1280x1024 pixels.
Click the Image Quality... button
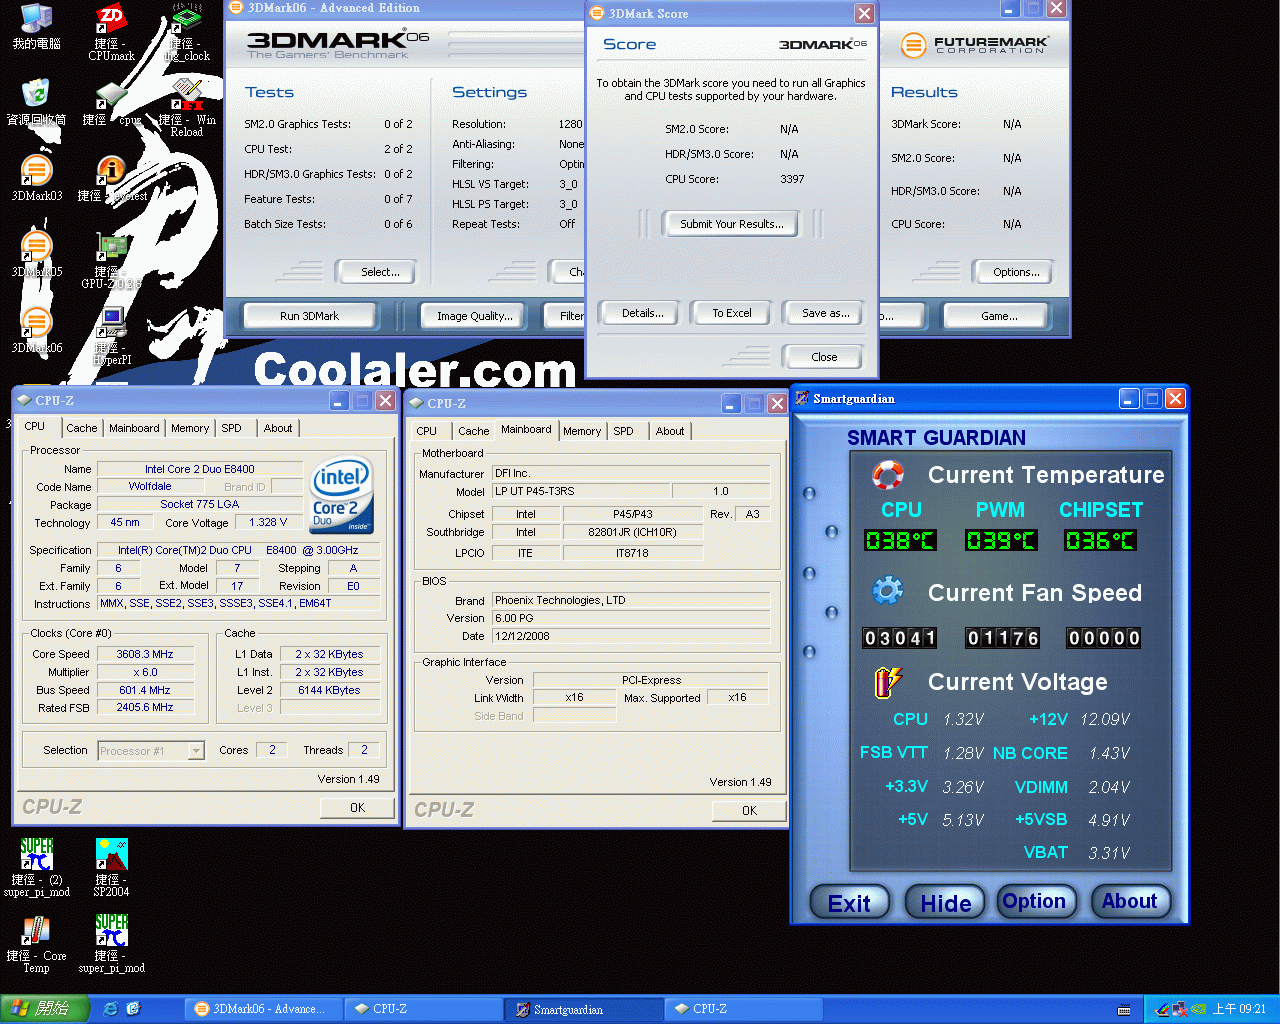(474, 316)
